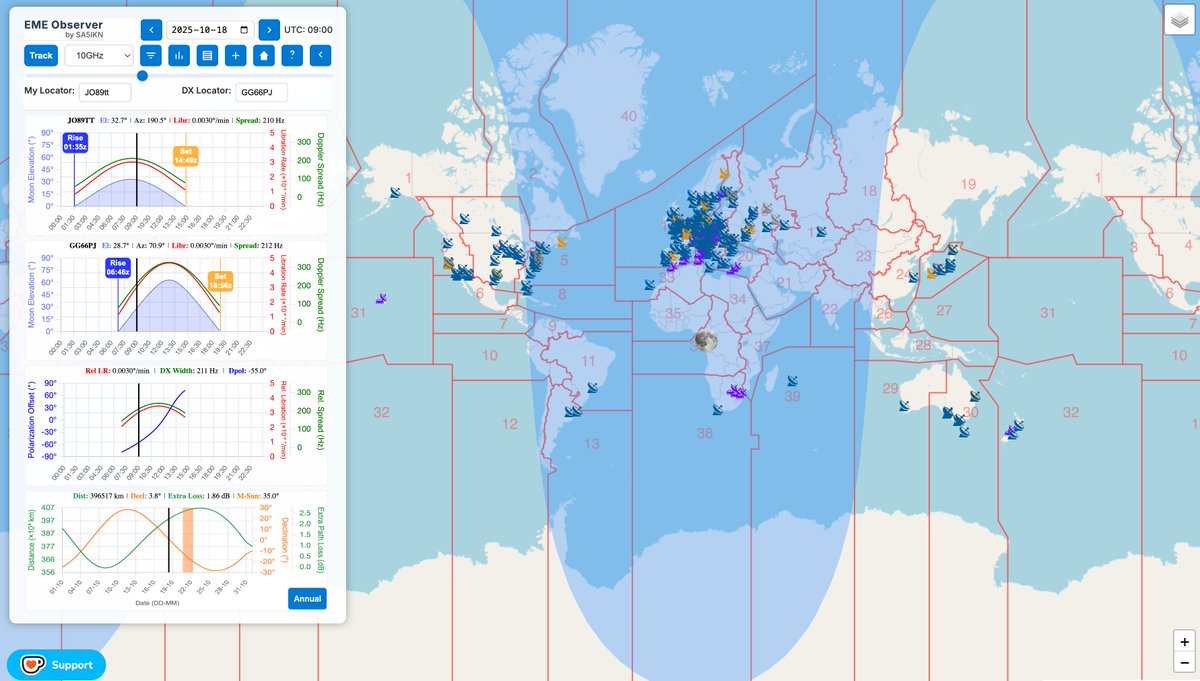Screen dimensions: 1200x681
Task: Select the home icon in the toolbar
Action: pos(263,55)
